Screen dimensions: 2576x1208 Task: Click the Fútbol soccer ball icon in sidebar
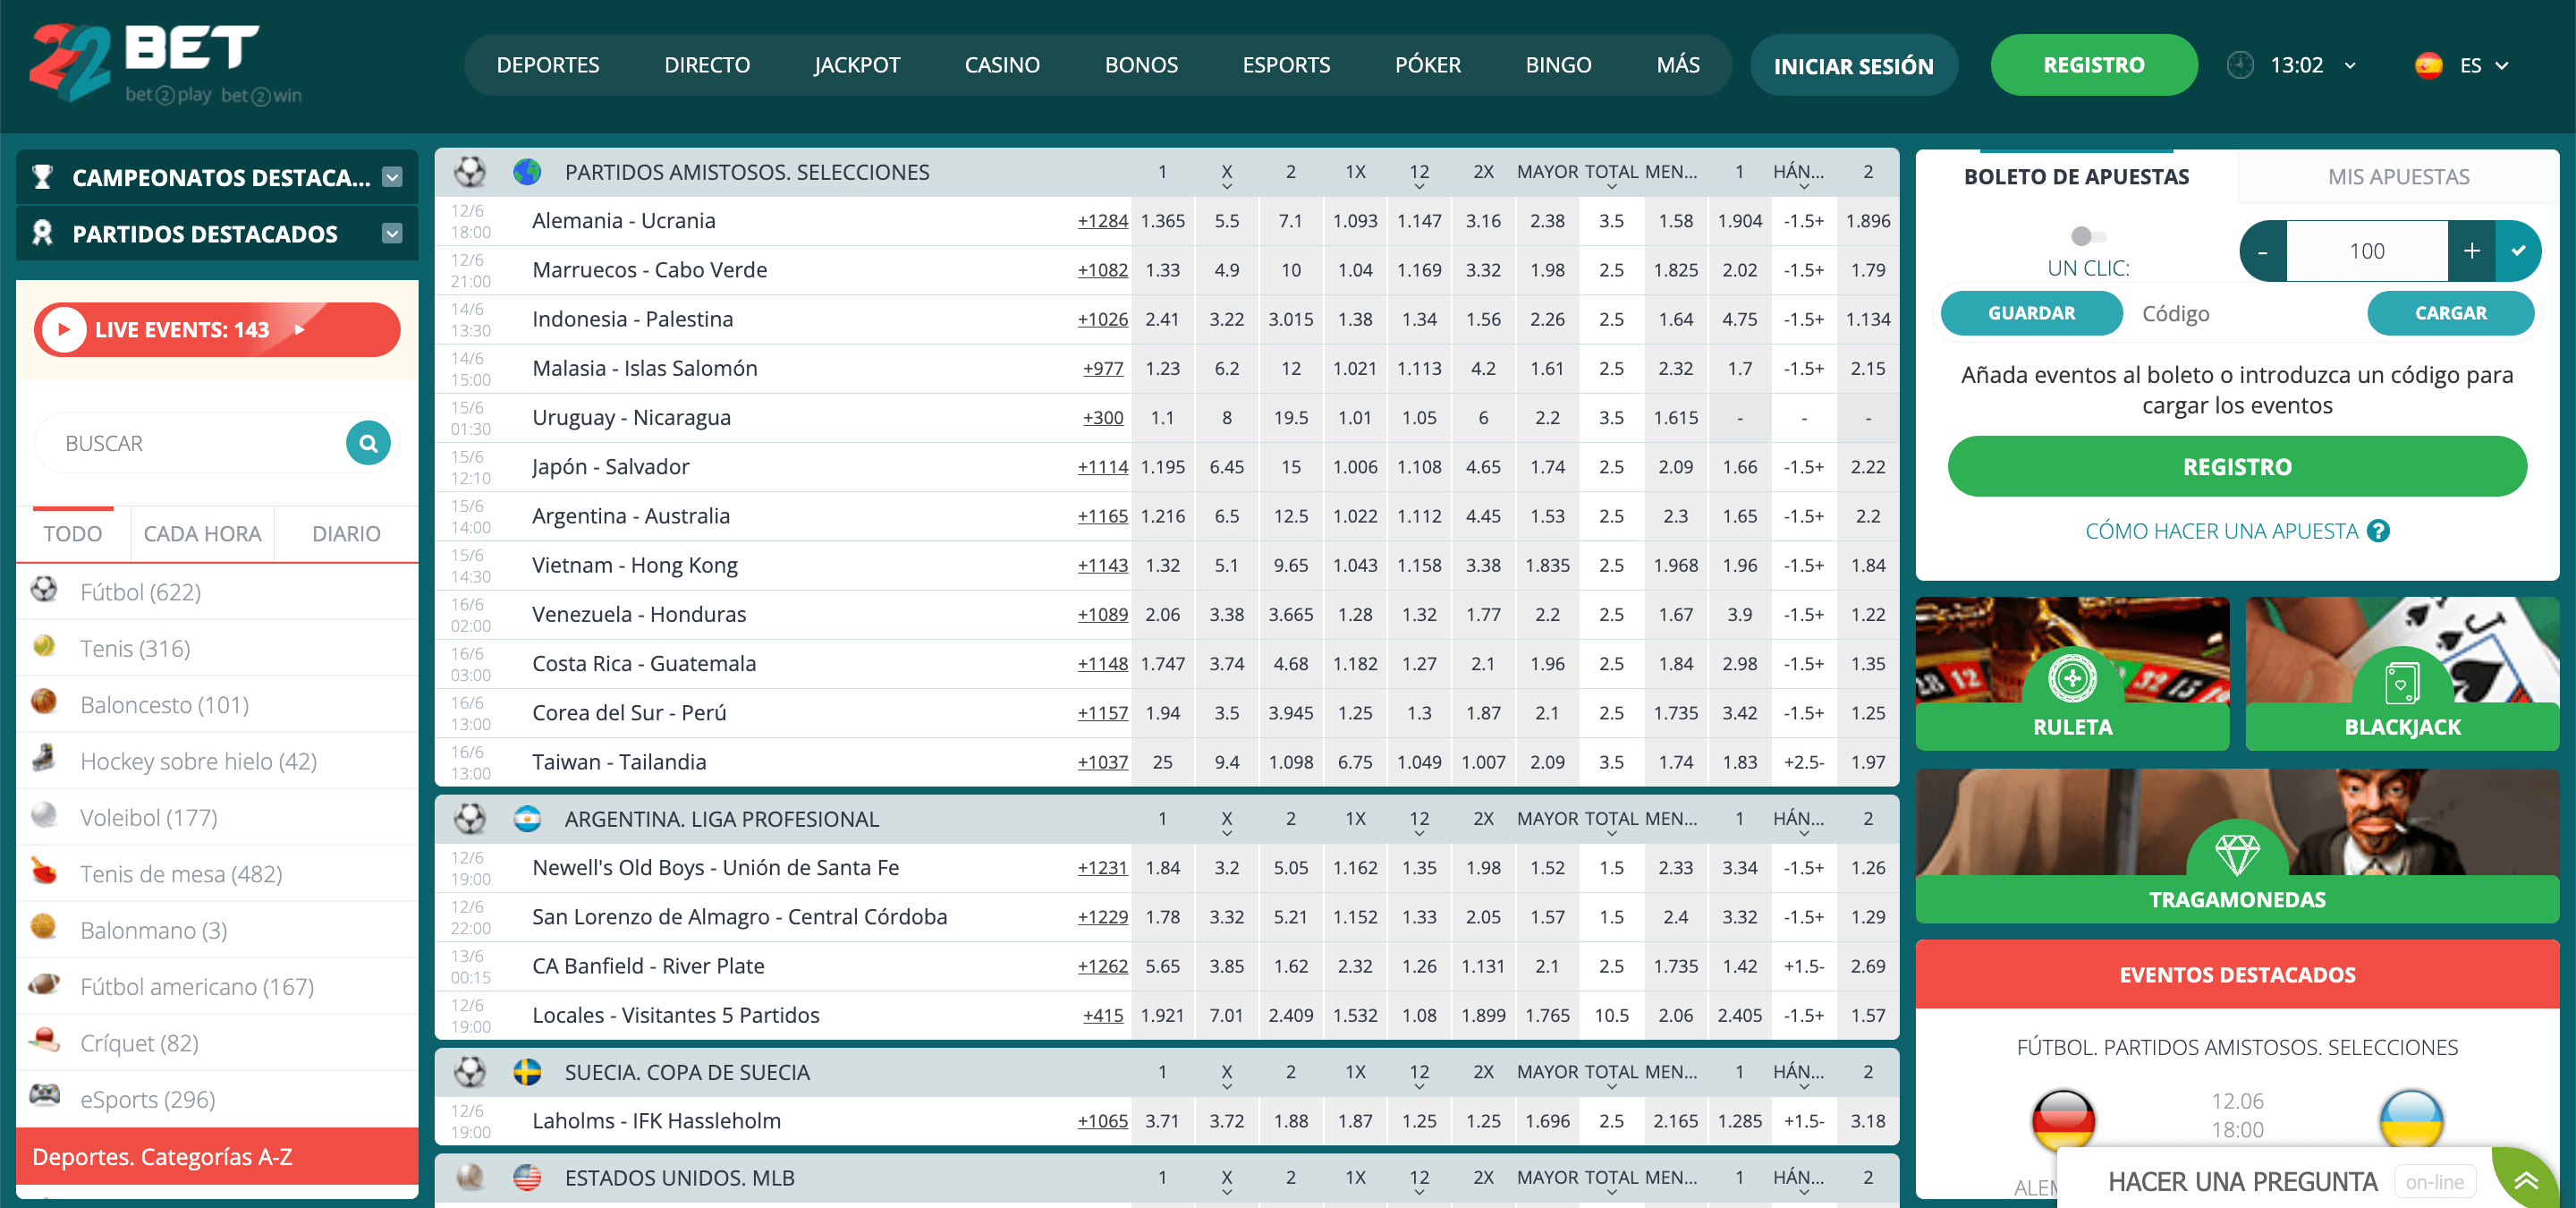coord(44,590)
